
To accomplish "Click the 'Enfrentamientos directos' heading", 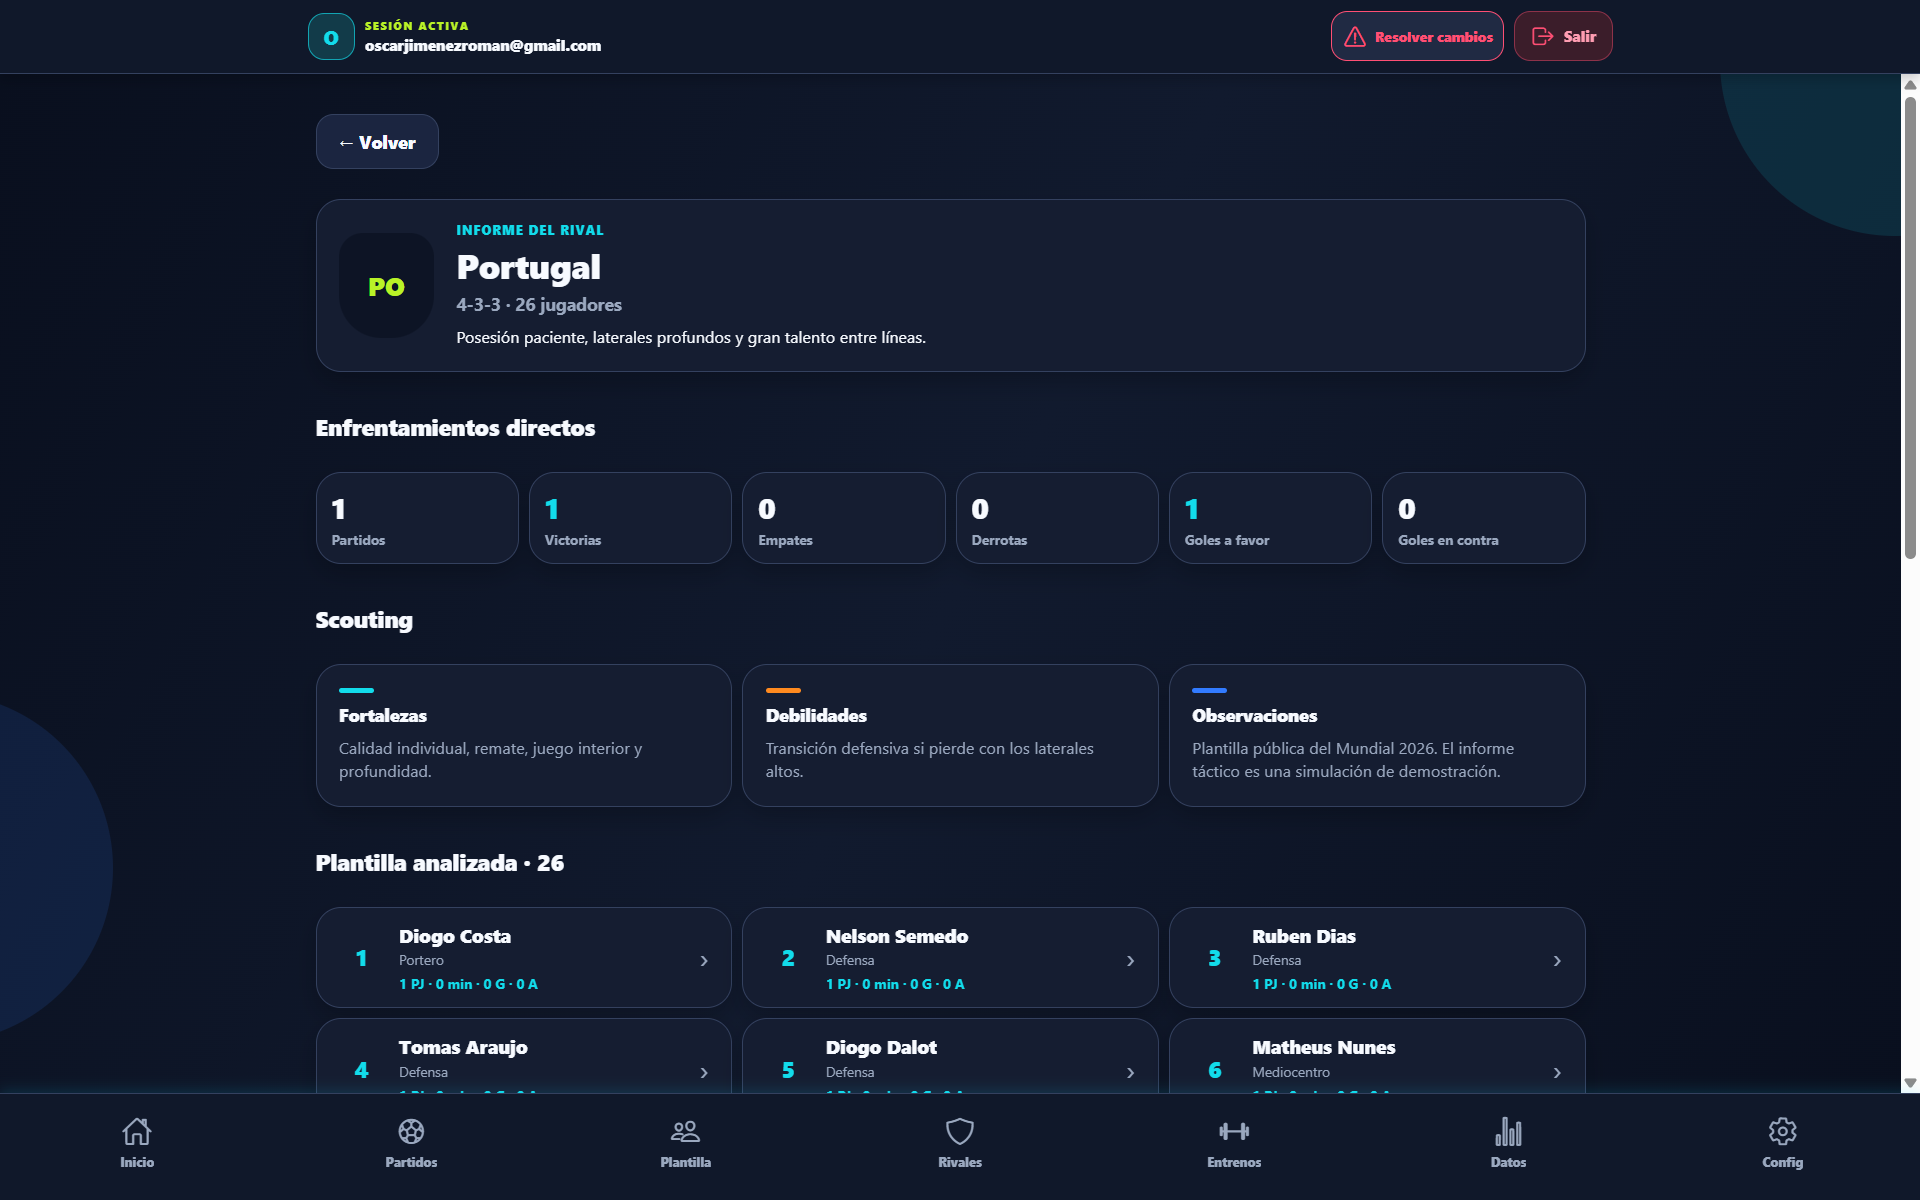I will [455, 428].
